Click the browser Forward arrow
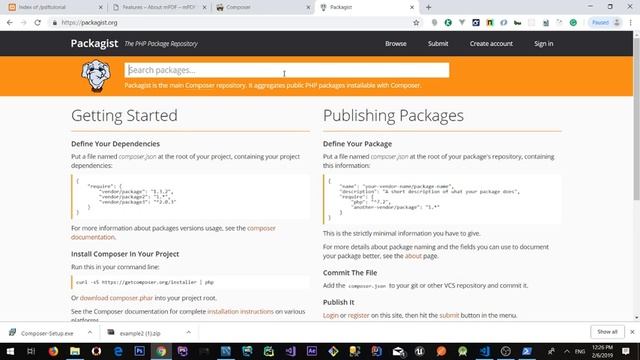This screenshot has width=640, height=360. pyautogui.click(x=24, y=23)
